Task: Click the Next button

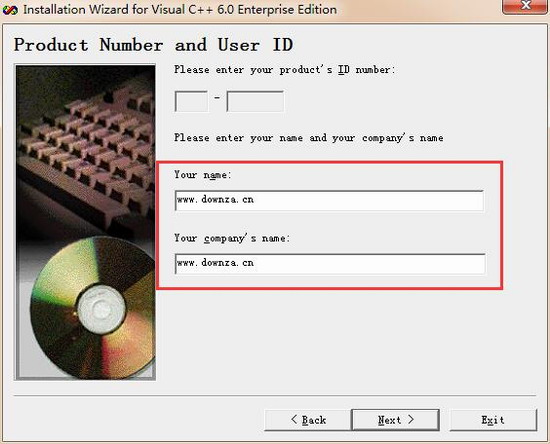Action: (x=395, y=420)
